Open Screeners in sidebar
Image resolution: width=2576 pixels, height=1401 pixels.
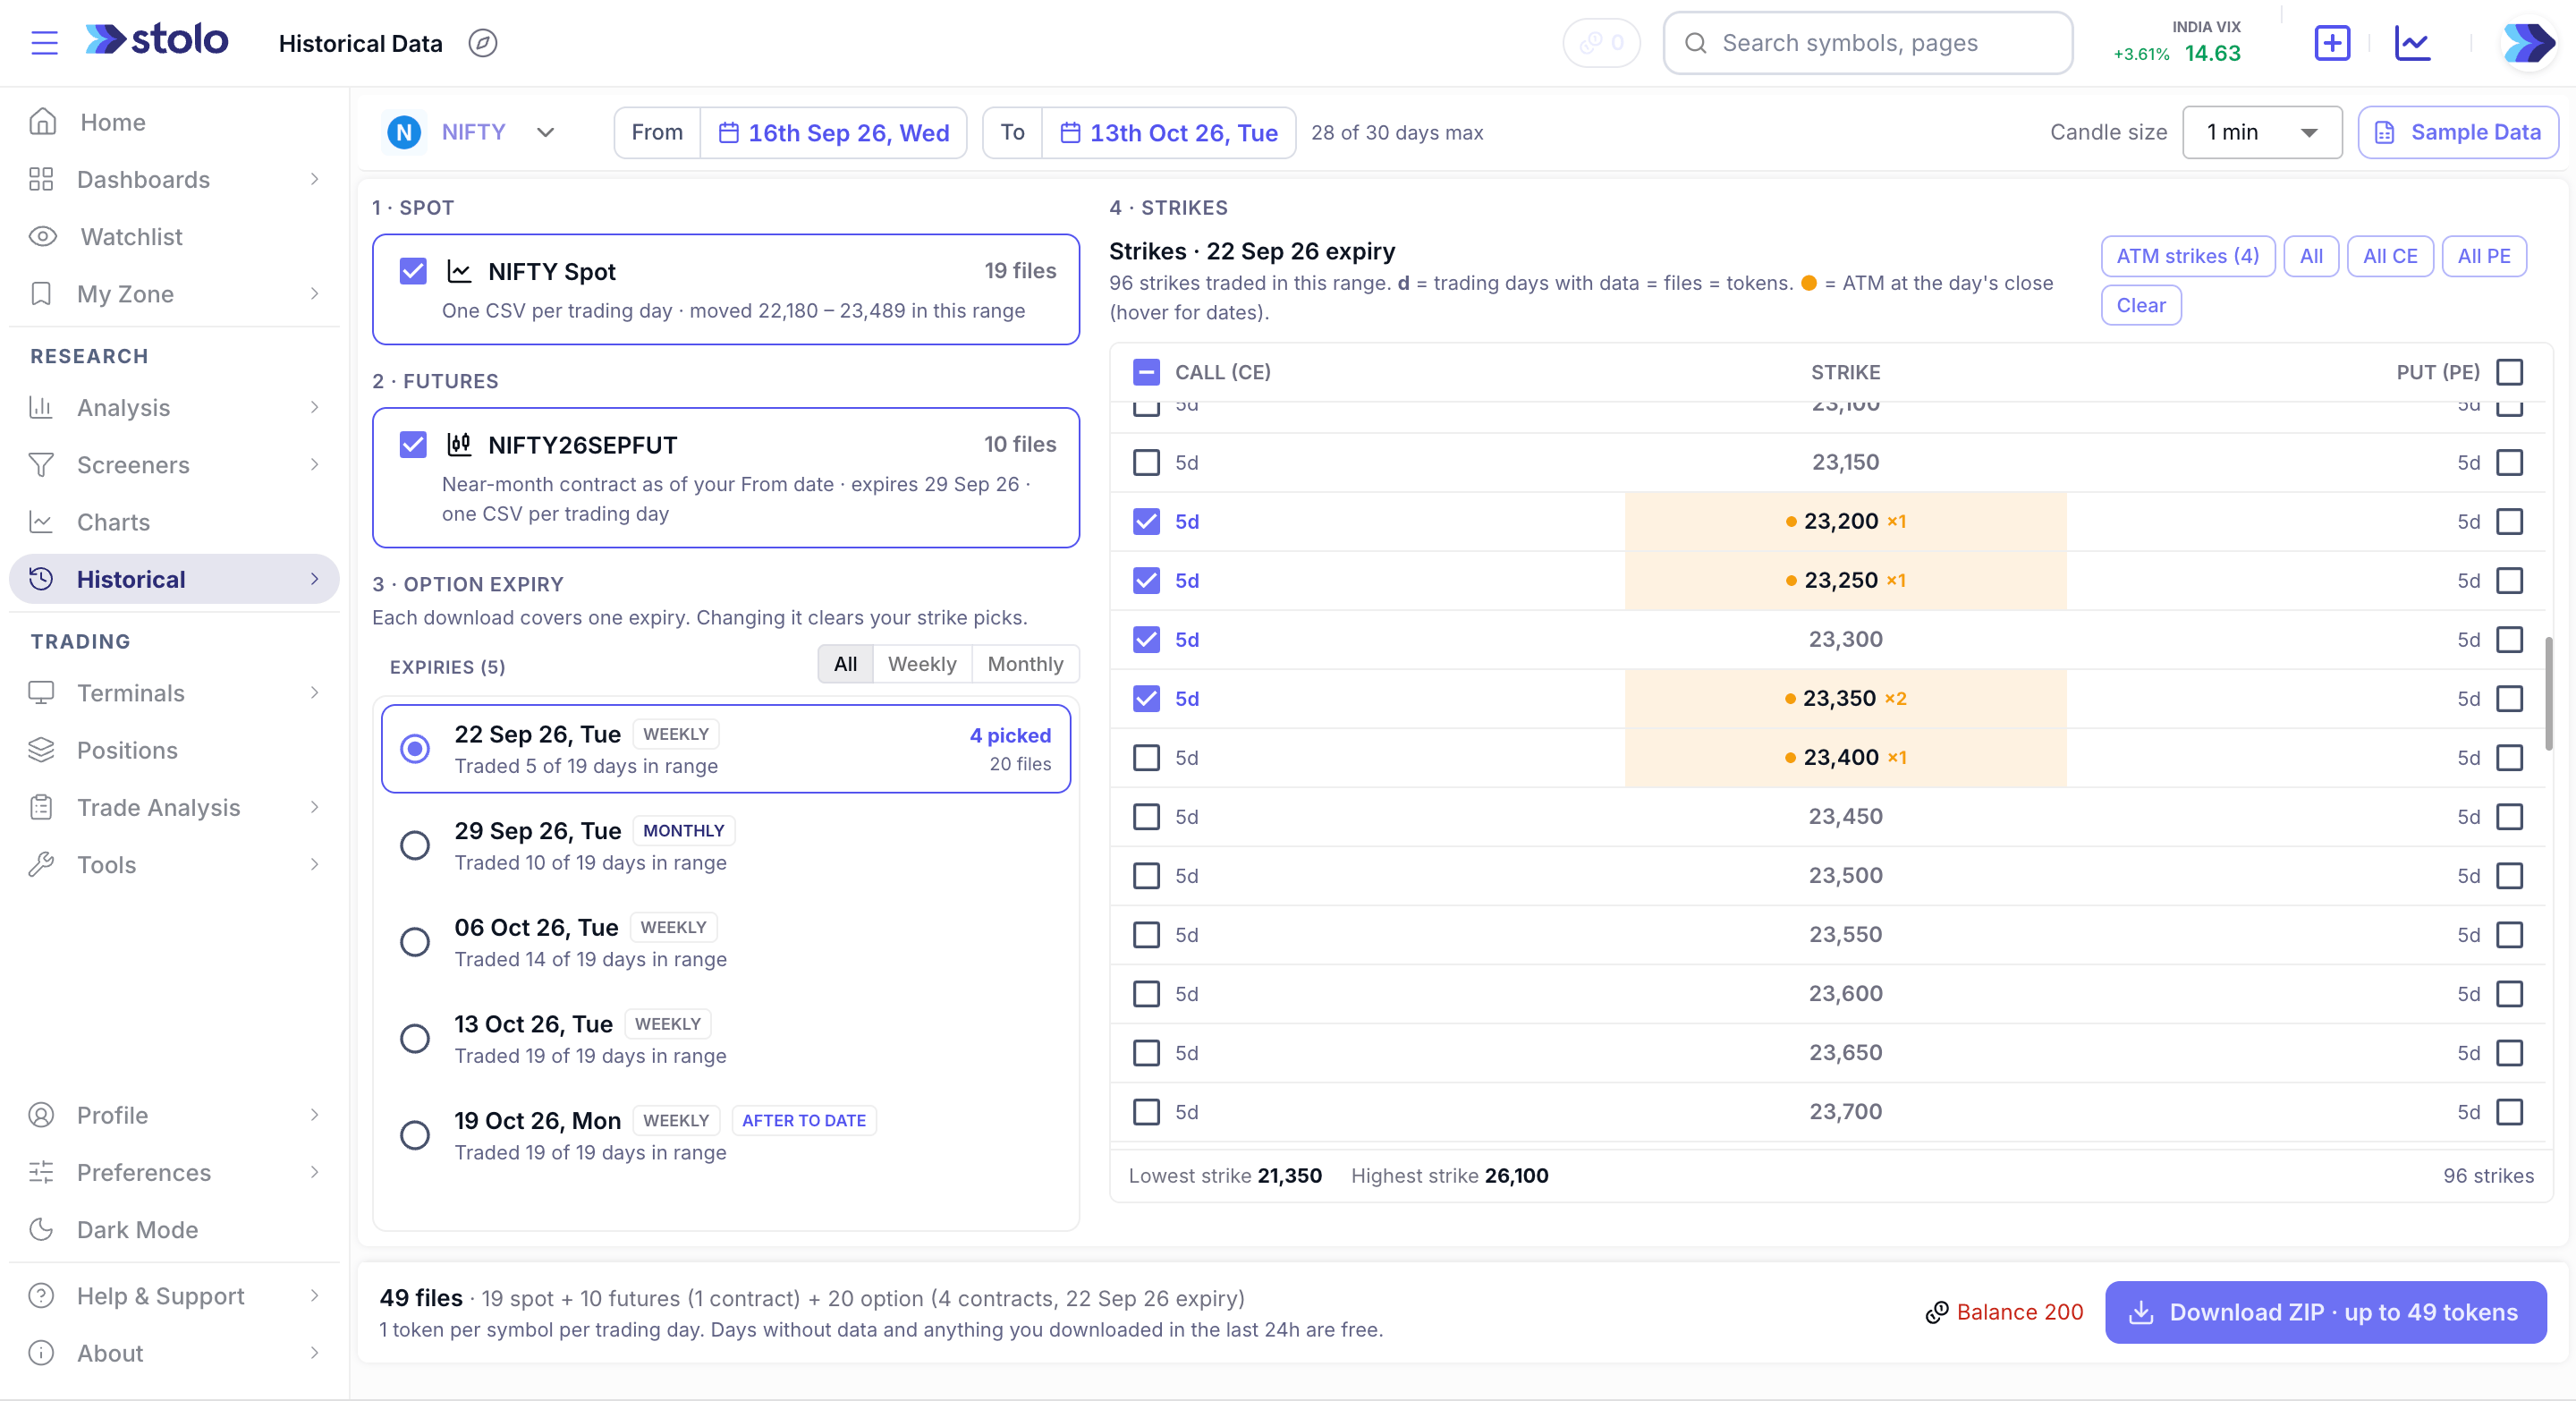pos(174,465)
